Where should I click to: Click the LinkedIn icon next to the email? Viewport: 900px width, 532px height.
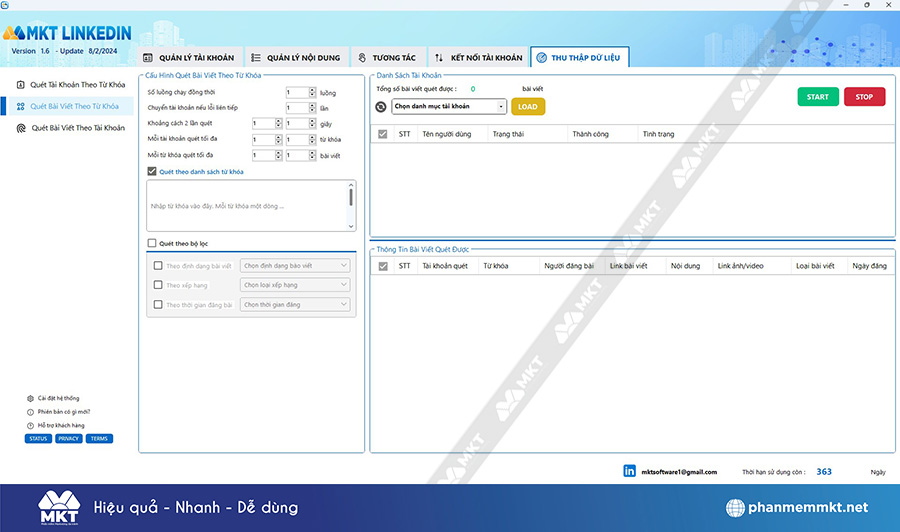(630, 471)
